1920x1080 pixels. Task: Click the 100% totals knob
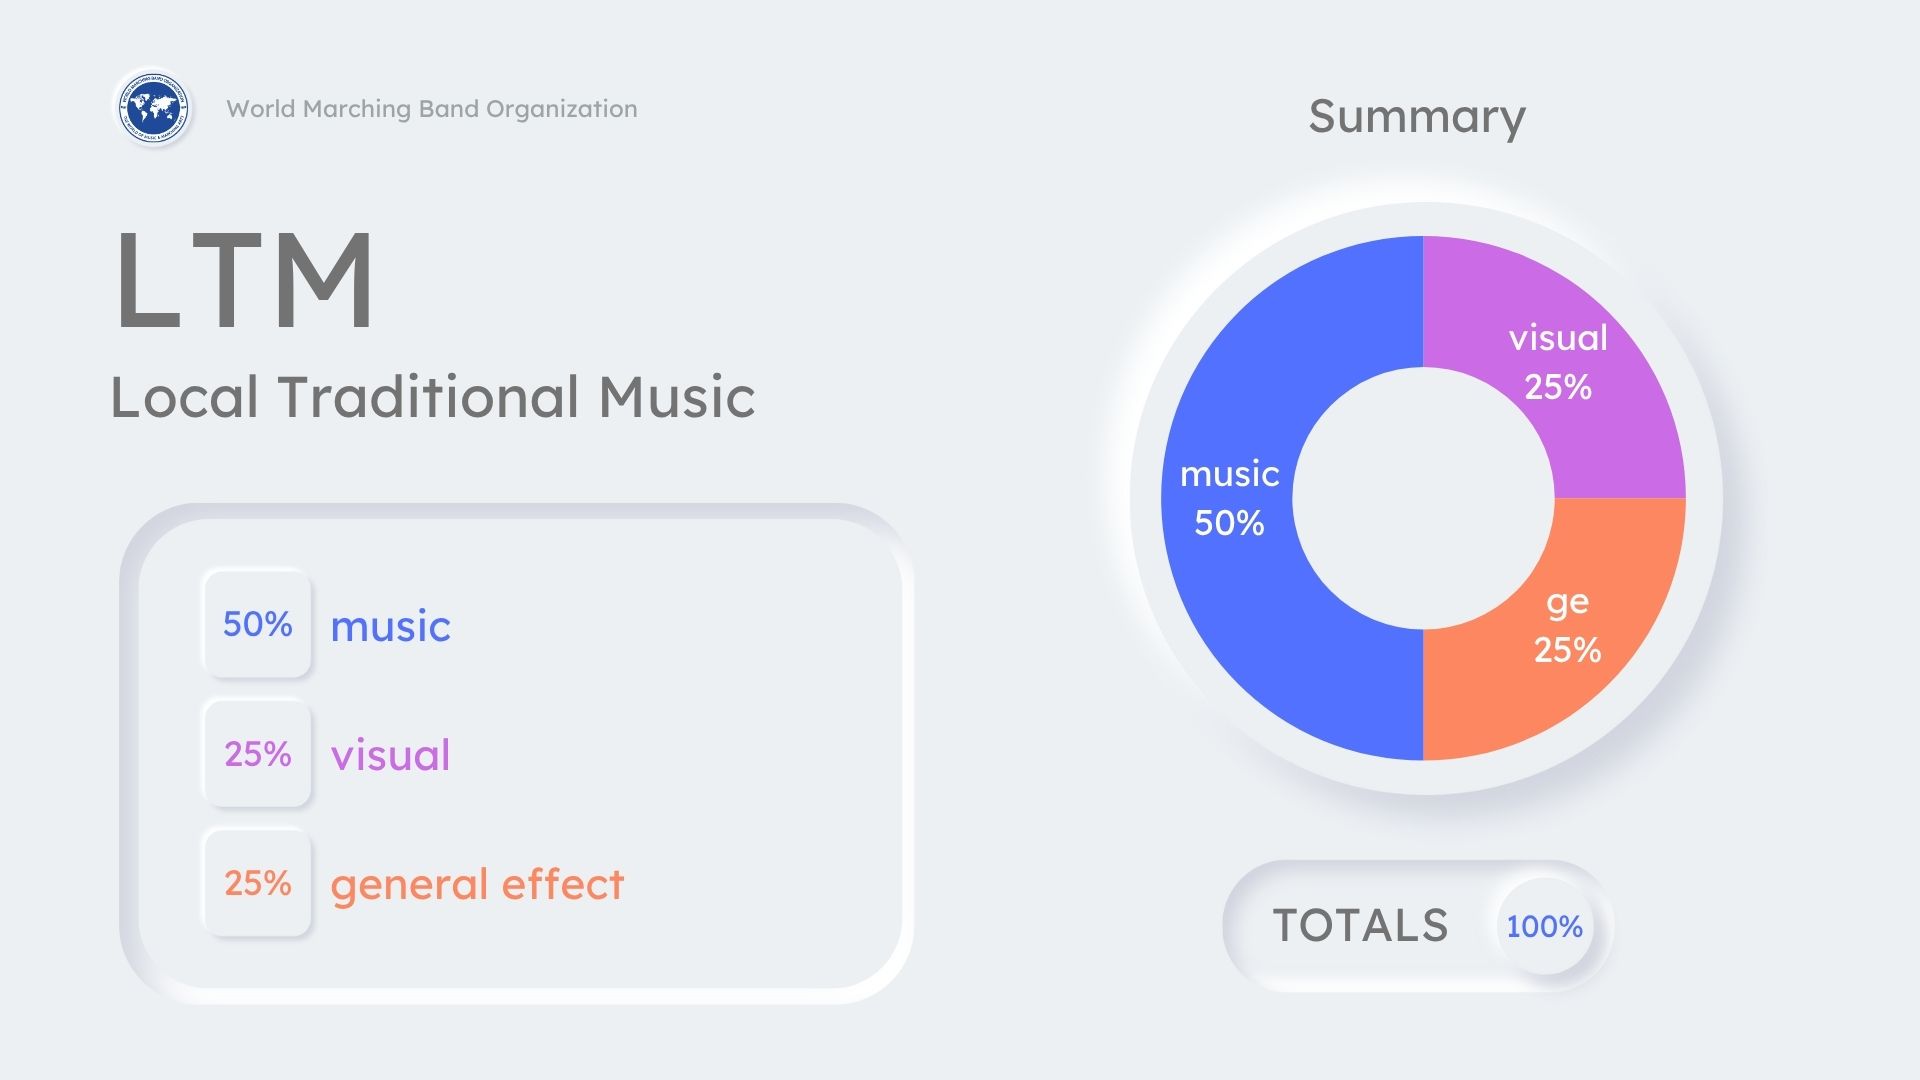tap(1544, 926)
